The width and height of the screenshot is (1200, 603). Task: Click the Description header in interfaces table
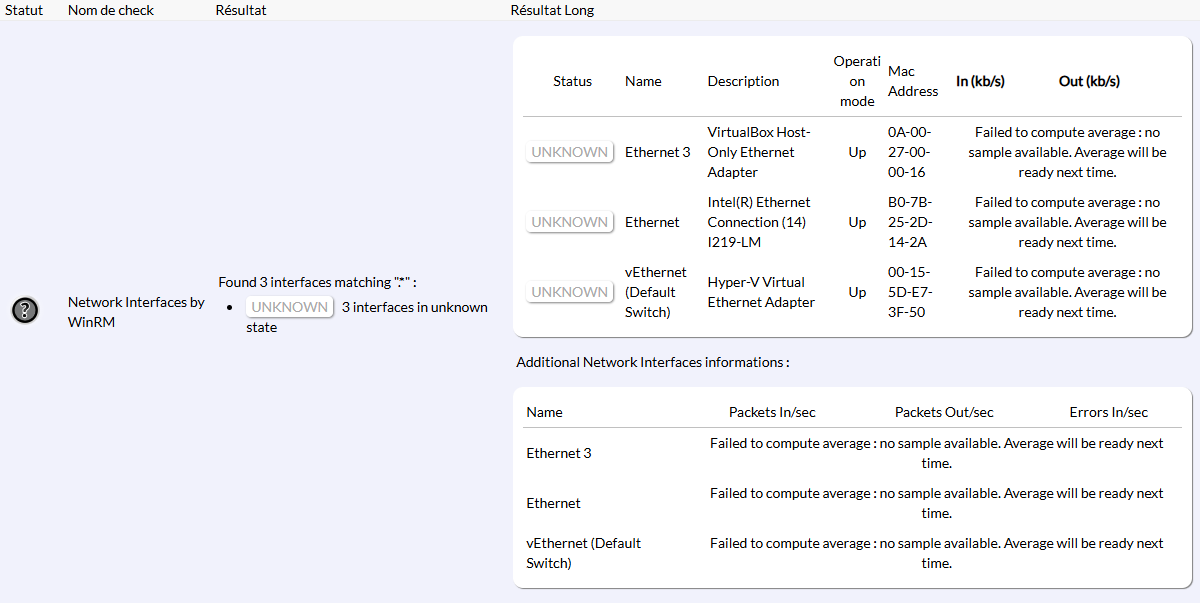[x=743, y=81]
